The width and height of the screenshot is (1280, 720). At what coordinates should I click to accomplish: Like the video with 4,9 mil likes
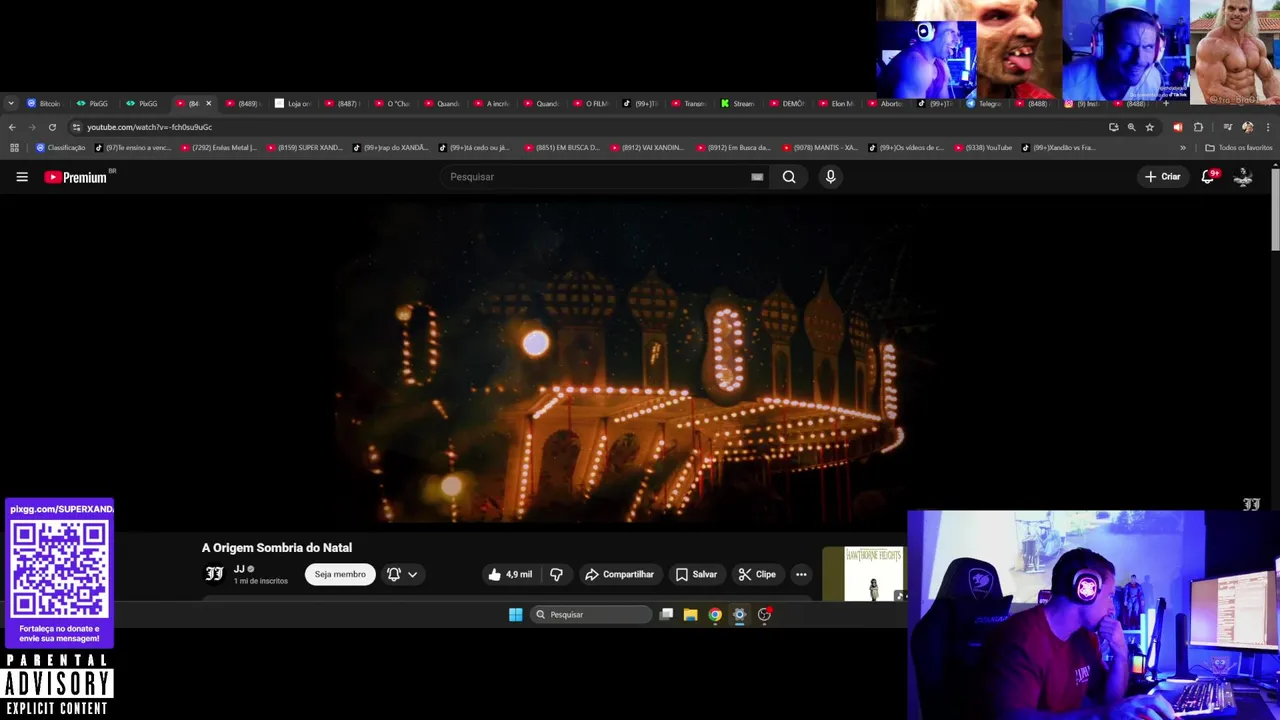(x=510, y=574)
